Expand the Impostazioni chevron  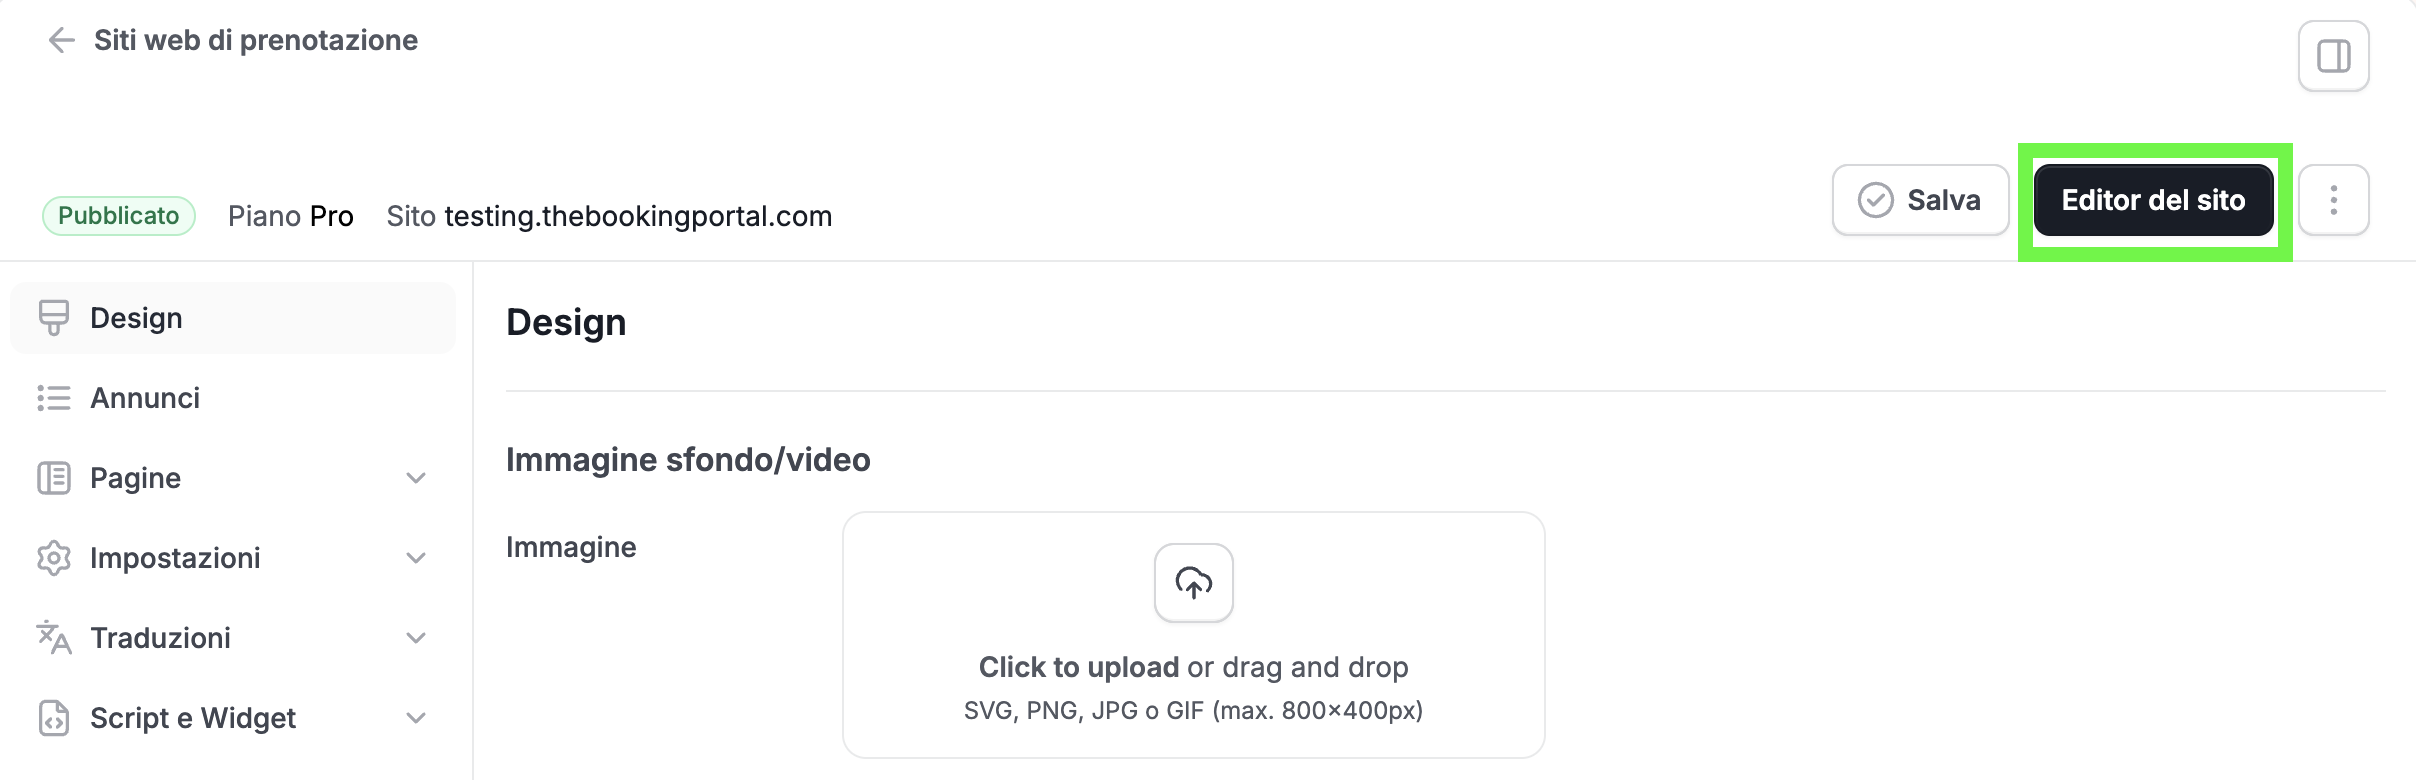click(416, 558)
